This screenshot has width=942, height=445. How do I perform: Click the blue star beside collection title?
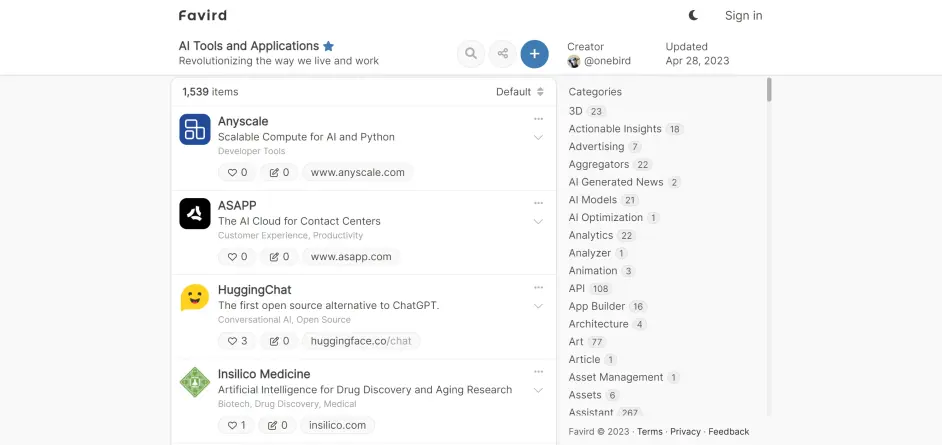click(329, 46)
